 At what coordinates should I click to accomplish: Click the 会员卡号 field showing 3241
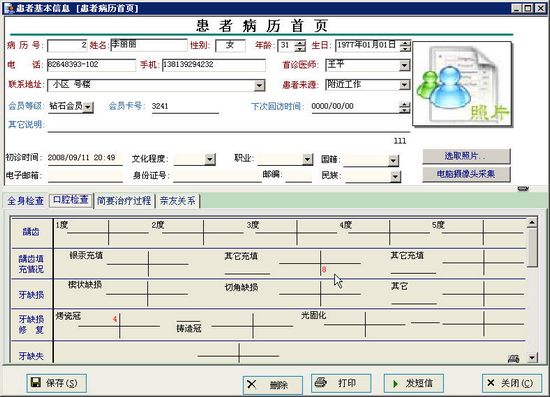click(185, 107)
